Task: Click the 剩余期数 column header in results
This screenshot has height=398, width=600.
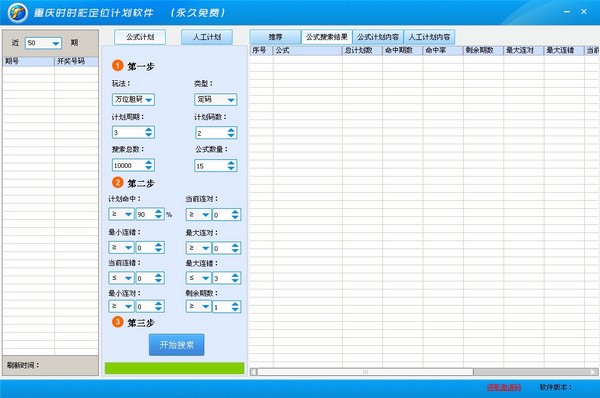Action: (483, 51)
